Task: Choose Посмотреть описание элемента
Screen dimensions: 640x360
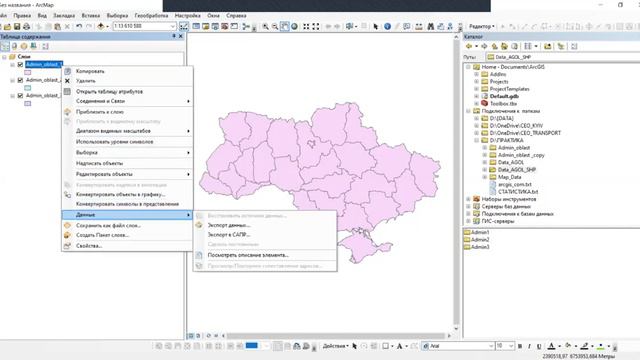Action: 265,255
